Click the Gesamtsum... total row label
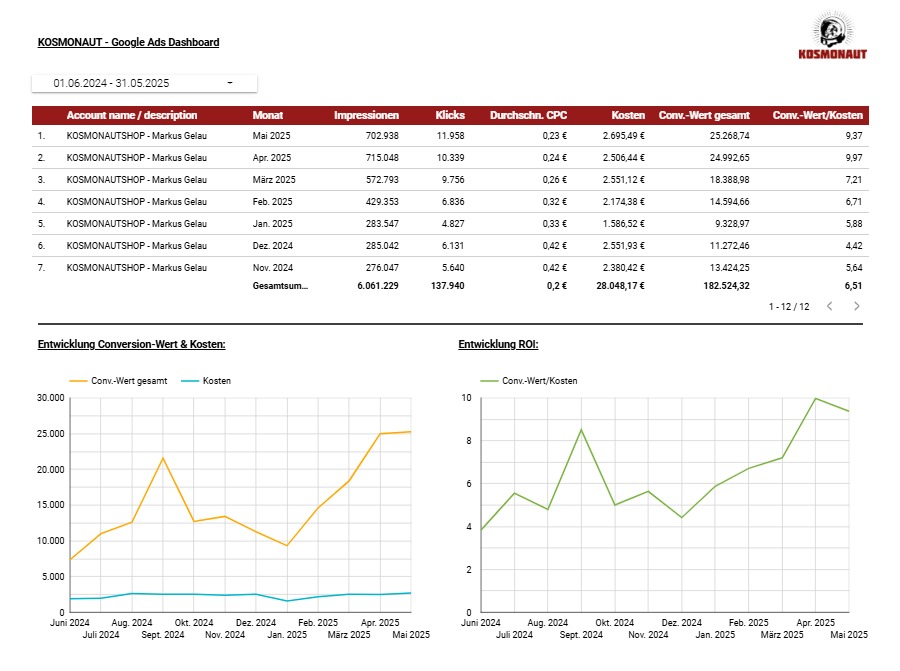Image resolution: width=900 pixels, height=671 pixels. point(280,286)
